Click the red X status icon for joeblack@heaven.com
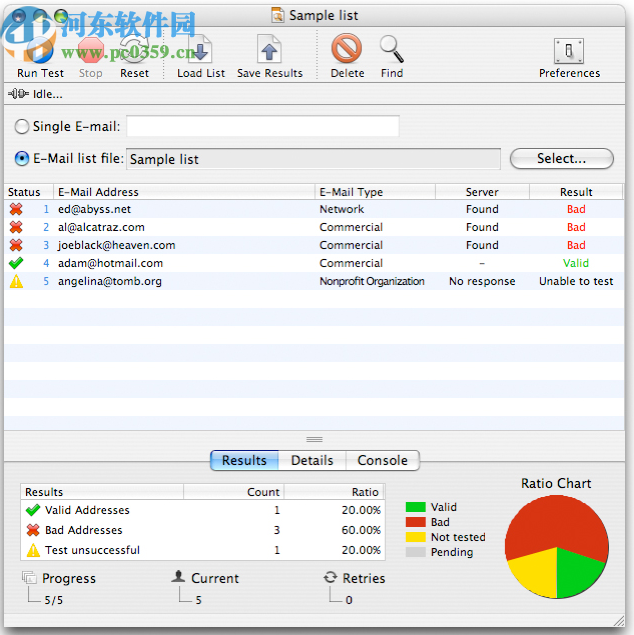Viewport: 634px width, 635px height. [16, 245]
